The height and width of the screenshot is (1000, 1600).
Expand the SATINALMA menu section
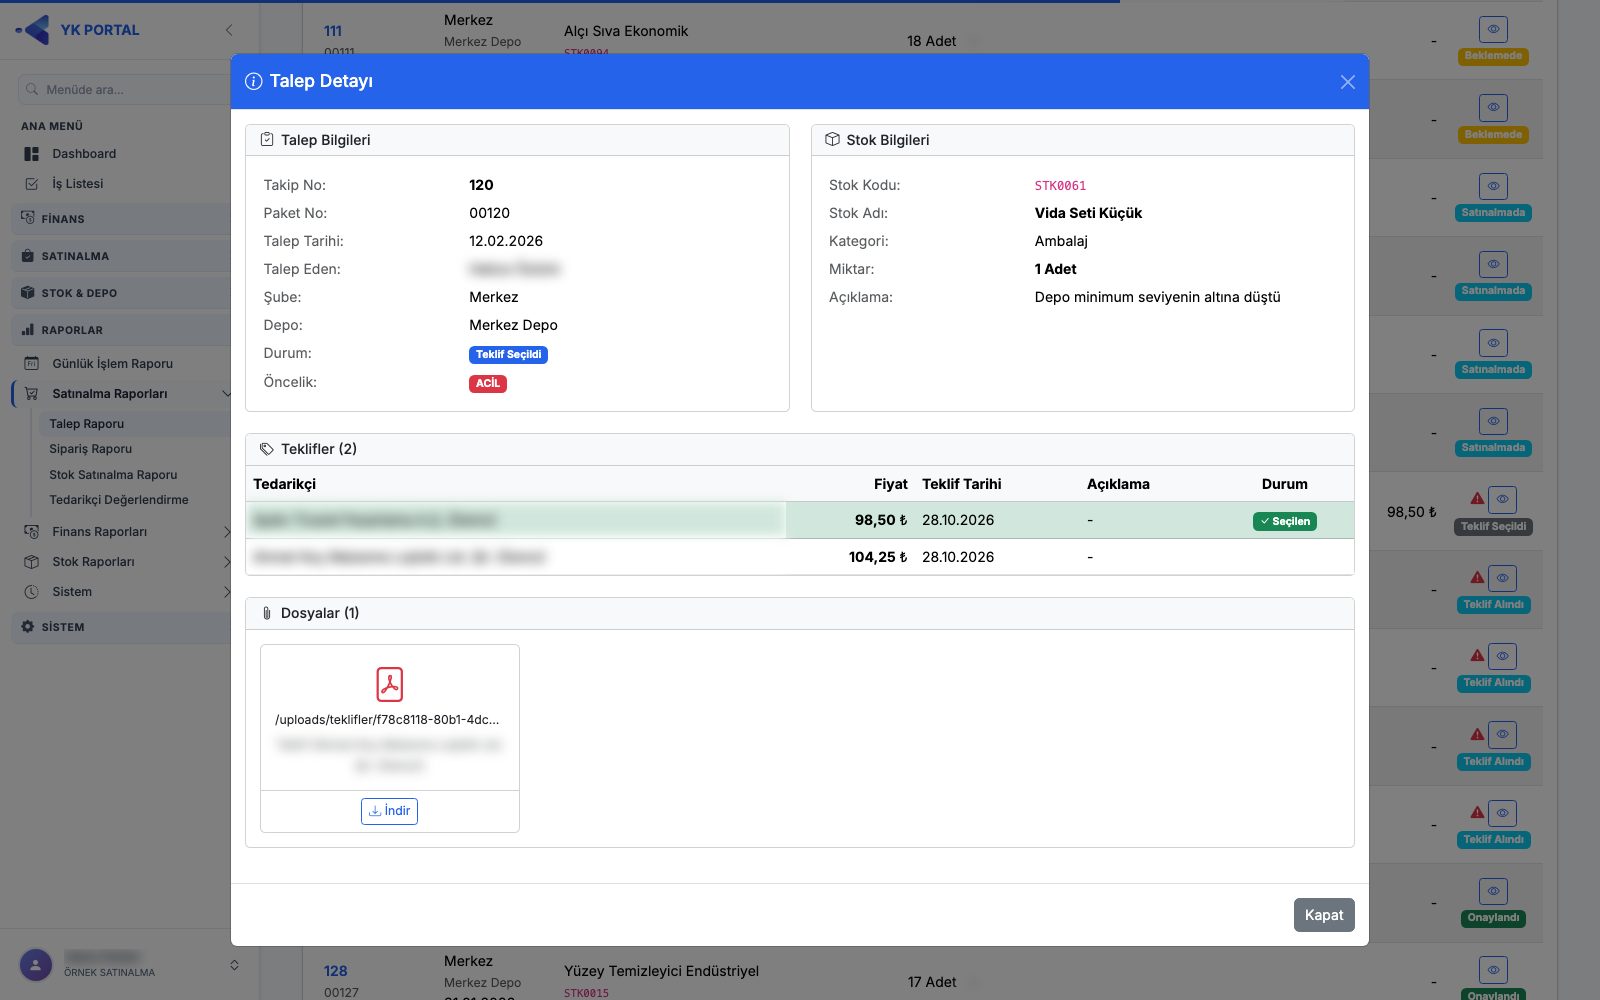tap(122, 256)
